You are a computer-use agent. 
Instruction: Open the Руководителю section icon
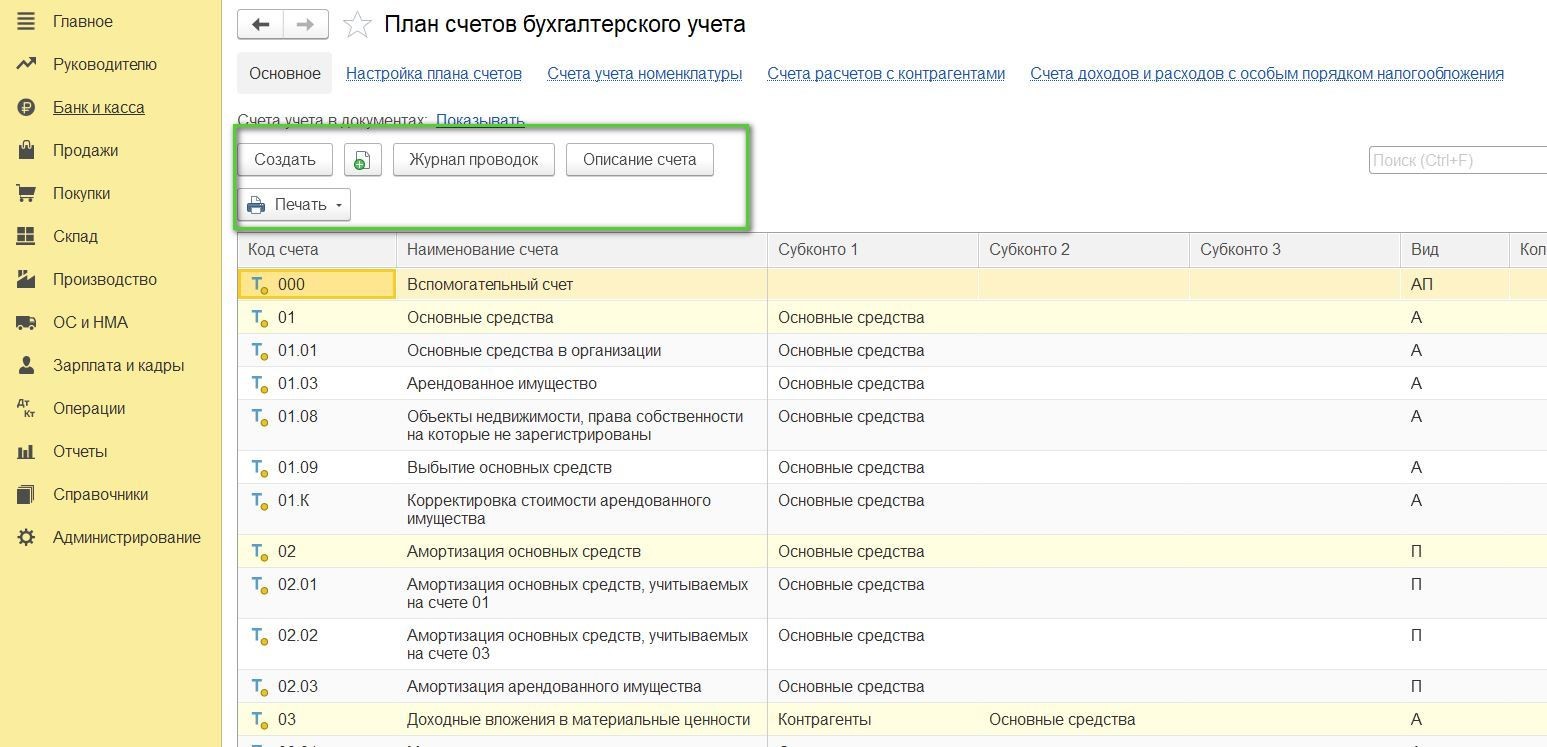click(x=26, y=65)
